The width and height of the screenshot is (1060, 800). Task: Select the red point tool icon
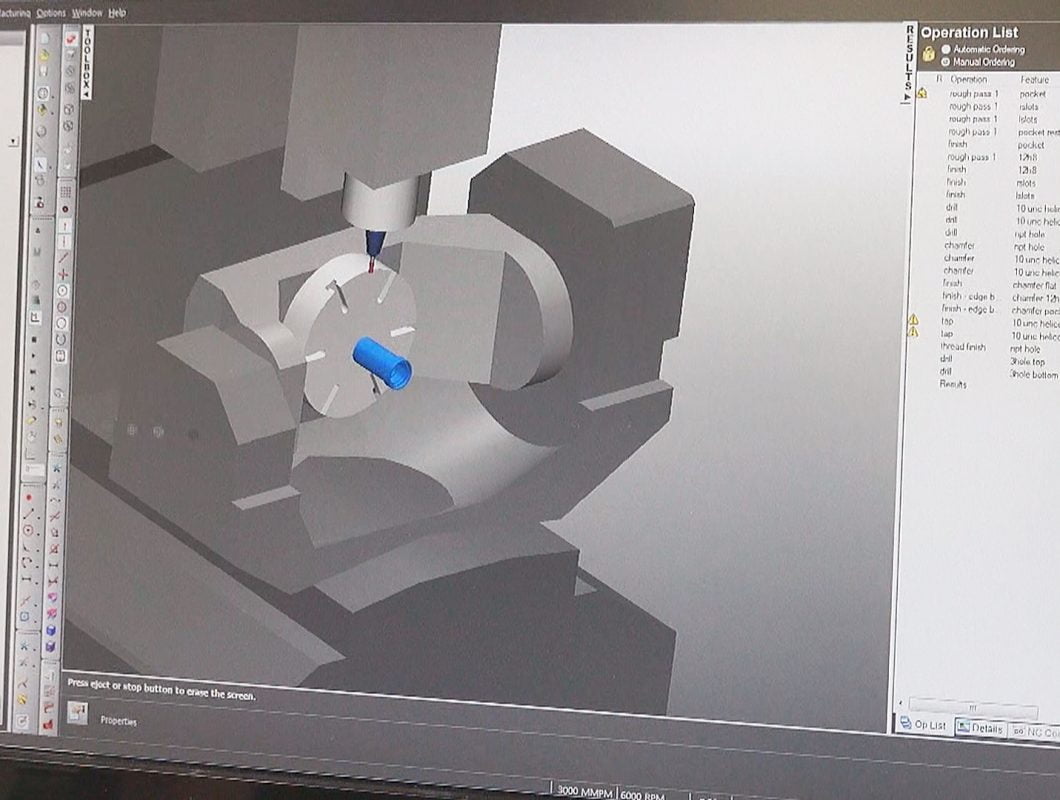(x=28, y=497)
